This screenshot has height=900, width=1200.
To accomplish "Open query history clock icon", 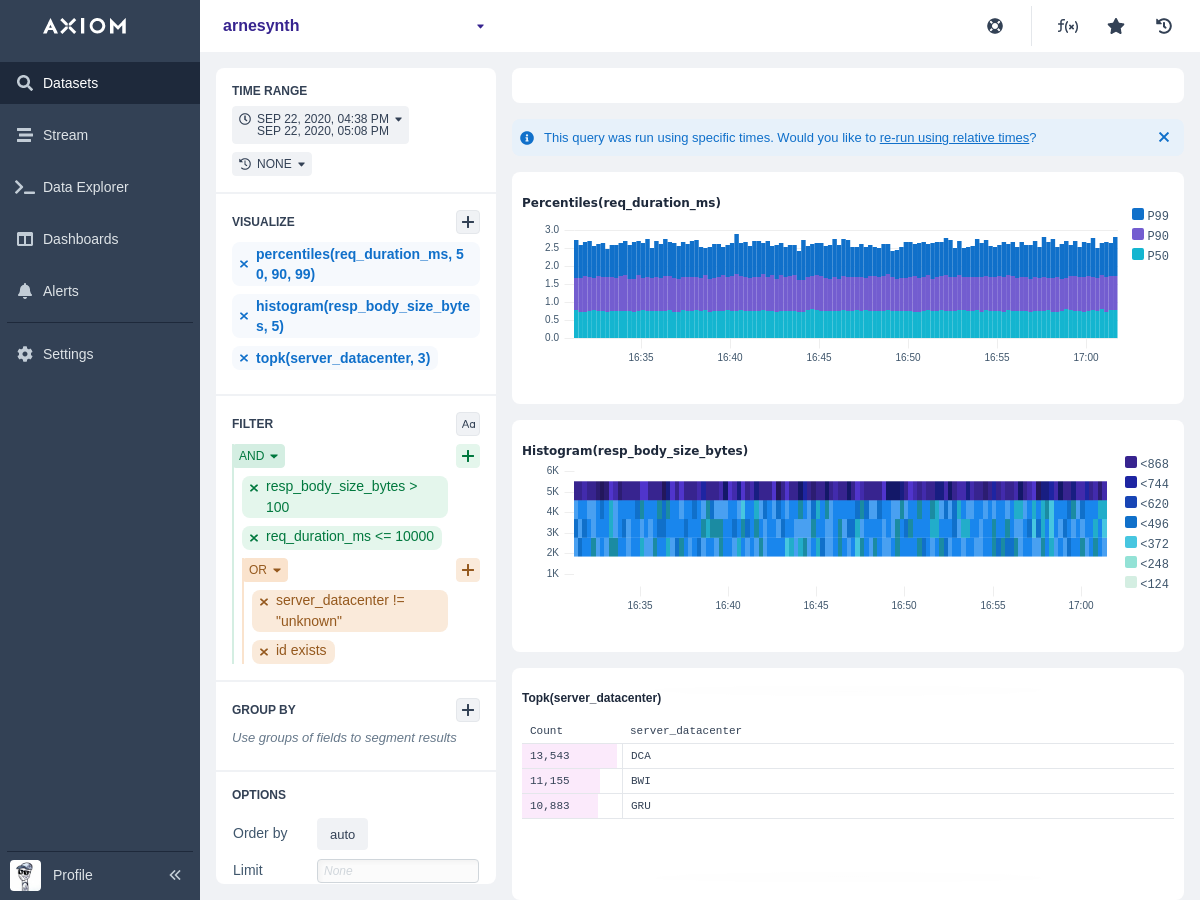I will click(x=1164, y=26).
